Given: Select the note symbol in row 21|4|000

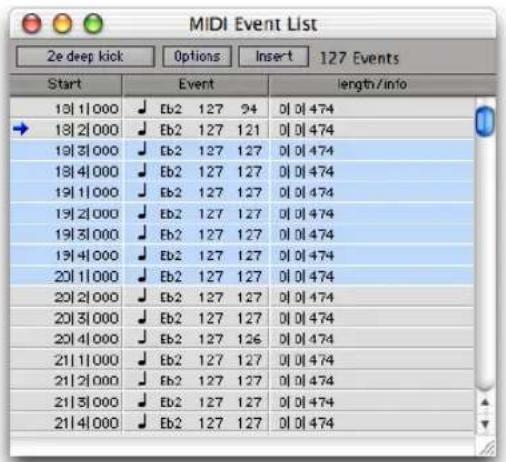Looking at the screenshot, I should click(x=142, y=422).
